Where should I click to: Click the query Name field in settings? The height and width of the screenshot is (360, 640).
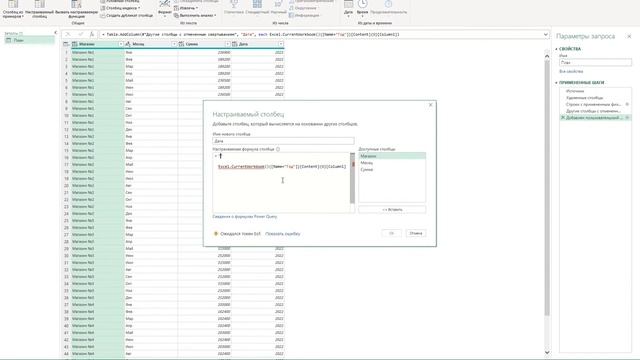(x=595, y=62)
